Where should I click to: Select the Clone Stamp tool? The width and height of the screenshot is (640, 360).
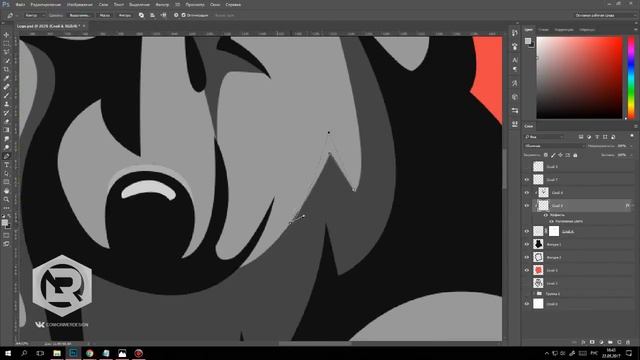point(7,104)
